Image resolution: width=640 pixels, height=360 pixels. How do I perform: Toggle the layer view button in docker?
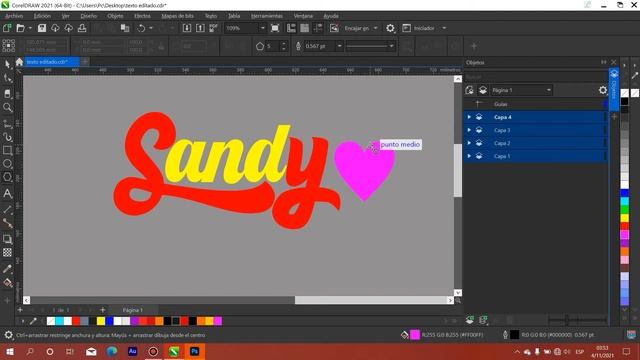tap(483, 90)
